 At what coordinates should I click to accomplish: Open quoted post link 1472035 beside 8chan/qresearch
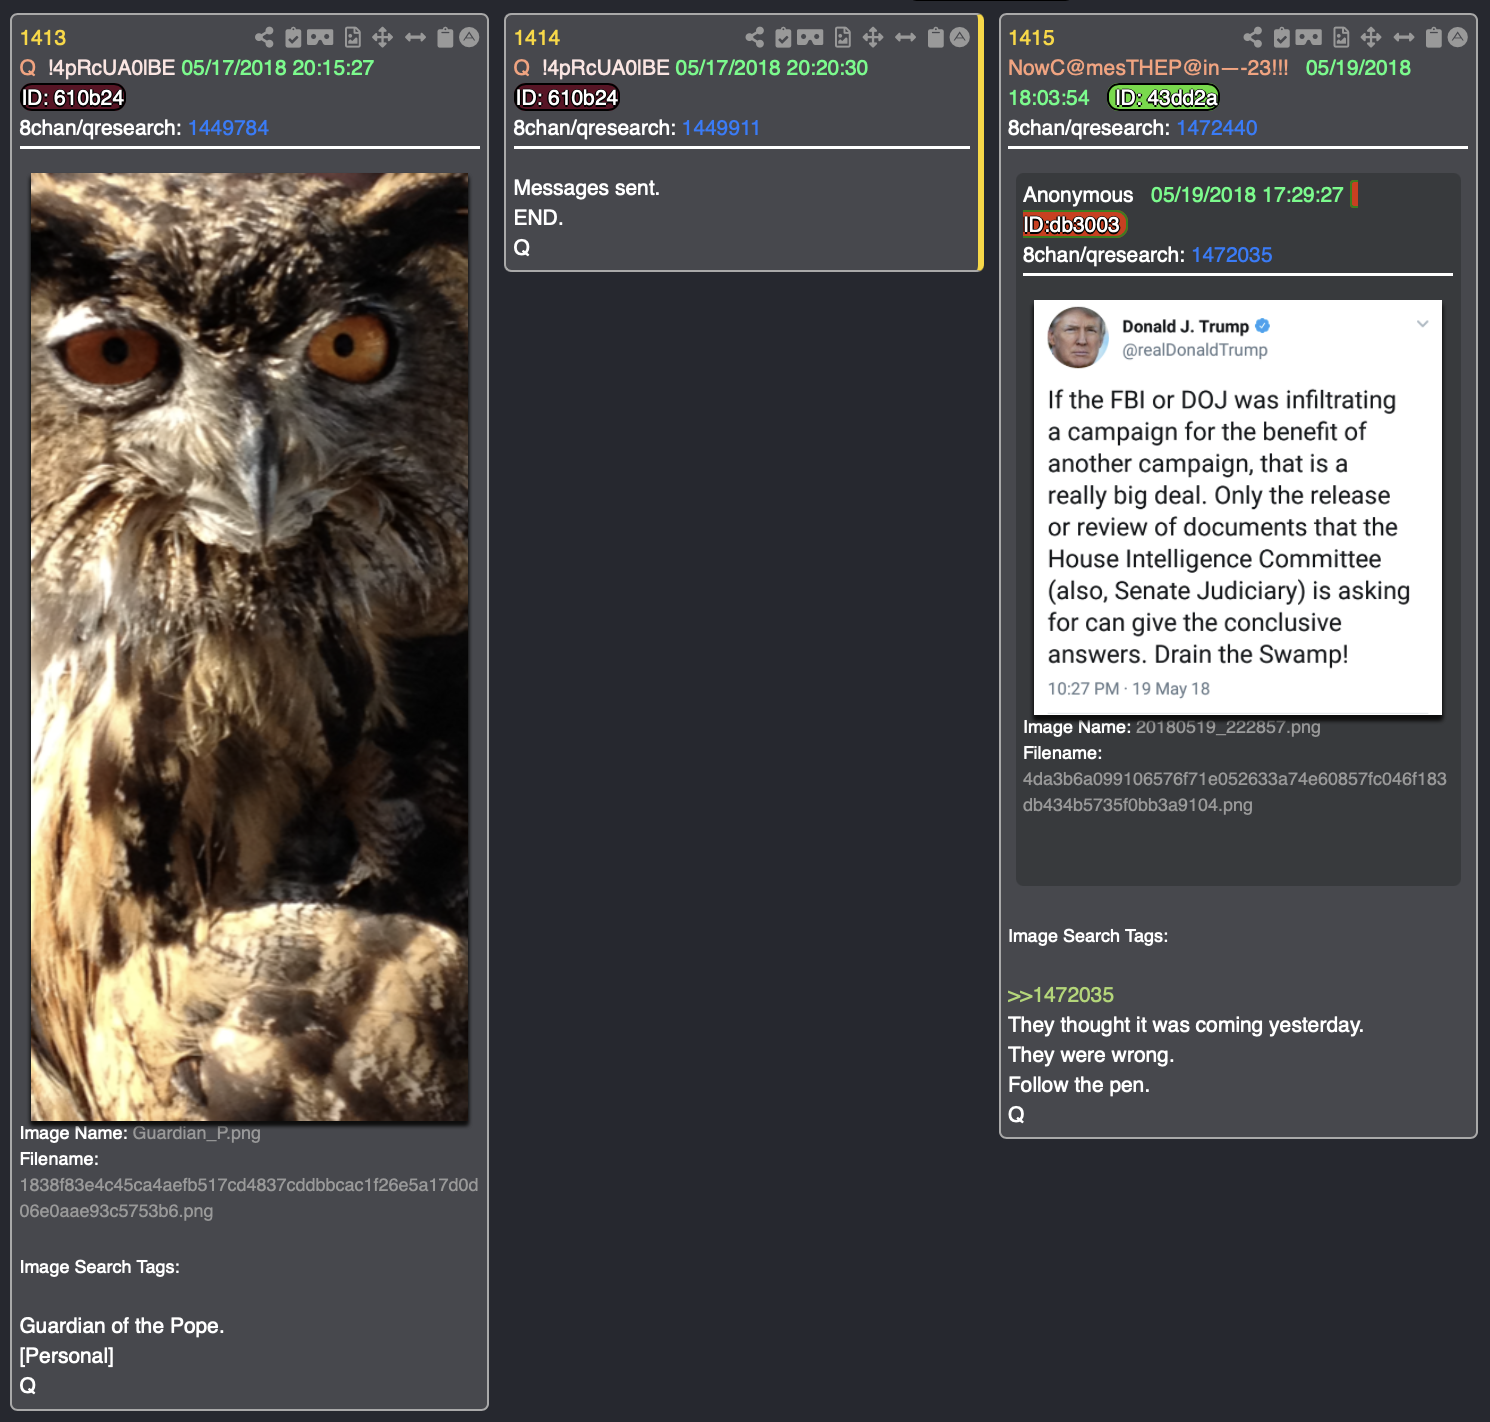[x=1232, y=255]
